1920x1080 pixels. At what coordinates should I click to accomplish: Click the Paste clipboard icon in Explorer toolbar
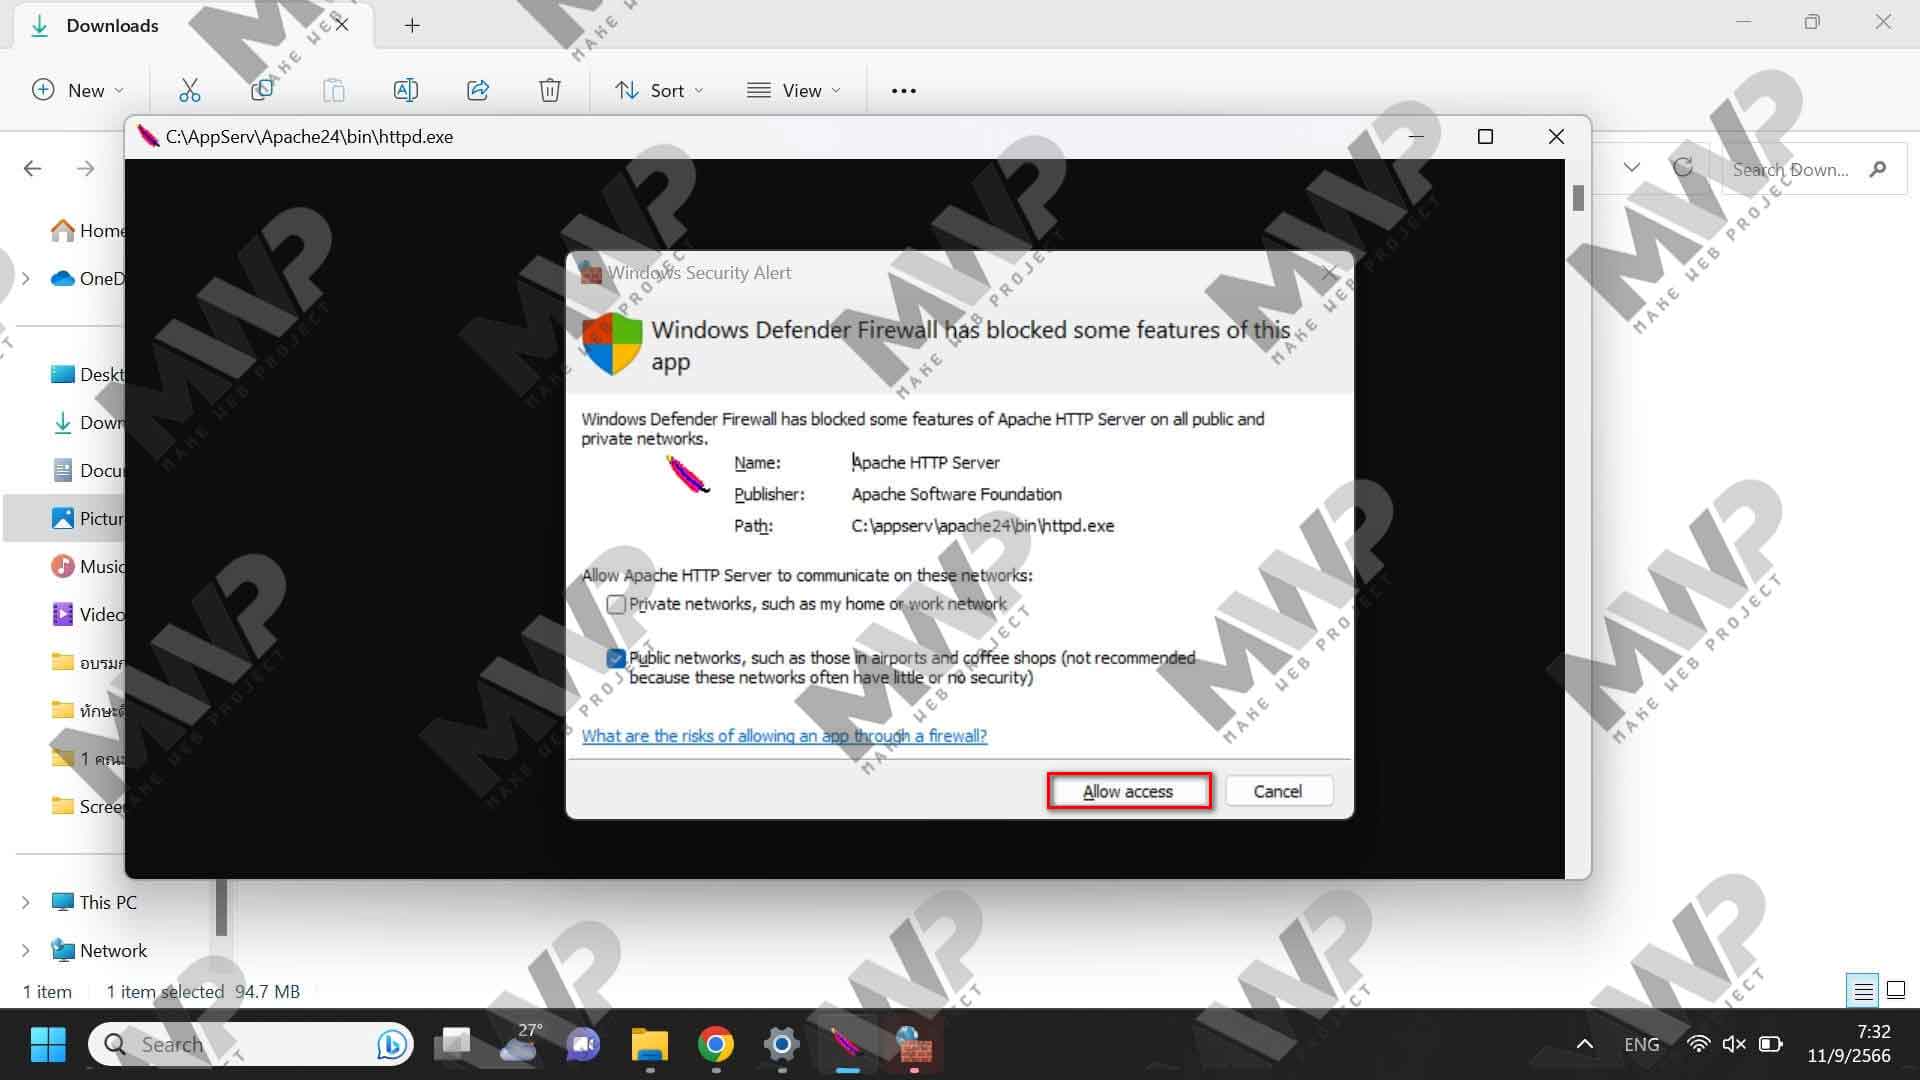click(x=334, y=90)
